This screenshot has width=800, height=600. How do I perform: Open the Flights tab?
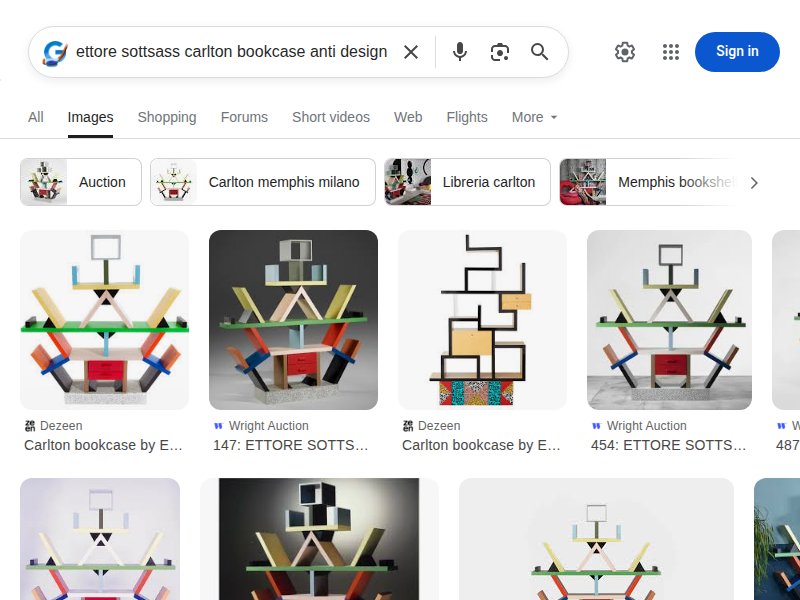[x=467, y=117]
